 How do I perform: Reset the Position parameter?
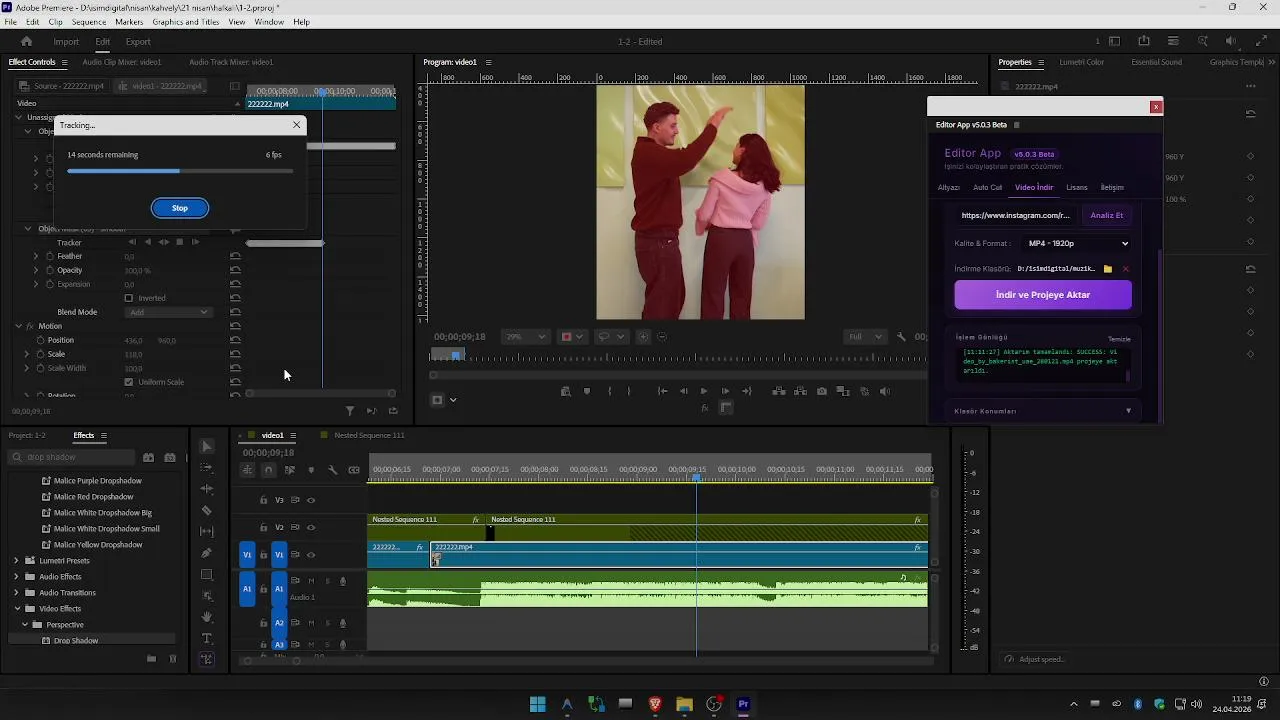click(x=235, y=340)
